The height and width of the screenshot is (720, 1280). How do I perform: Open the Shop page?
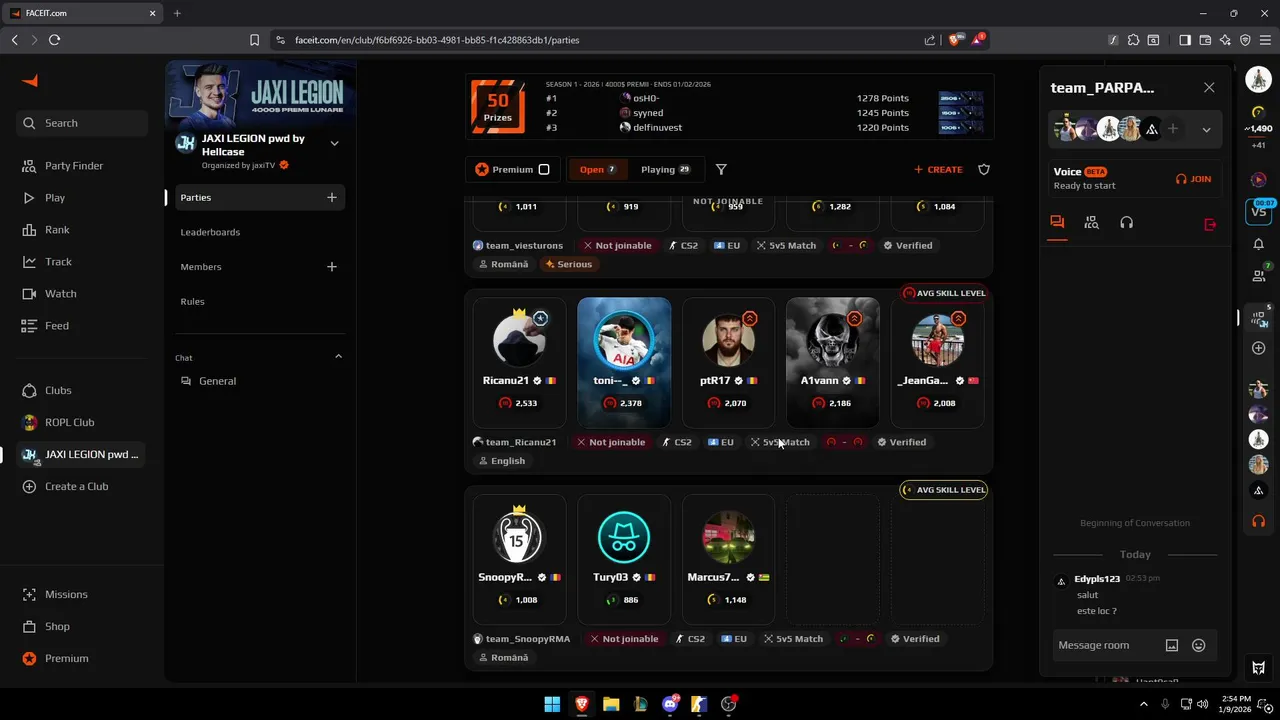(46, 626)
